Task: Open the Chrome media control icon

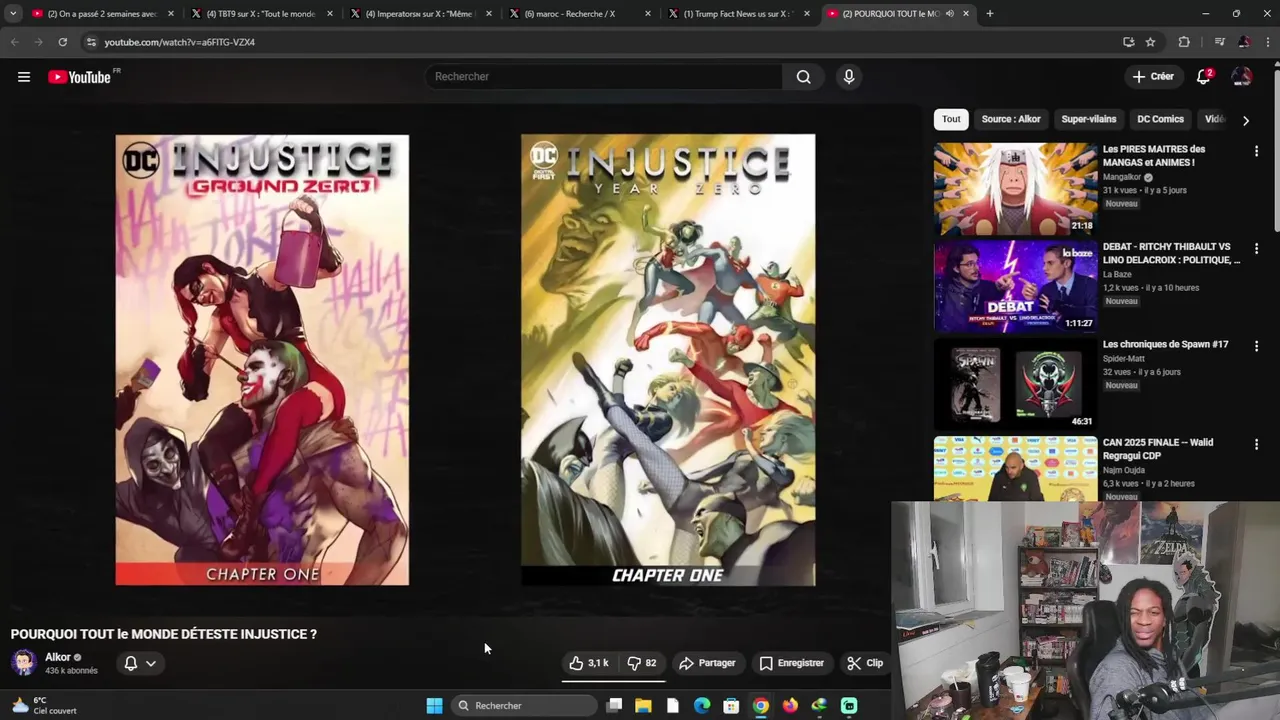Action: (x=1219, y=42)
